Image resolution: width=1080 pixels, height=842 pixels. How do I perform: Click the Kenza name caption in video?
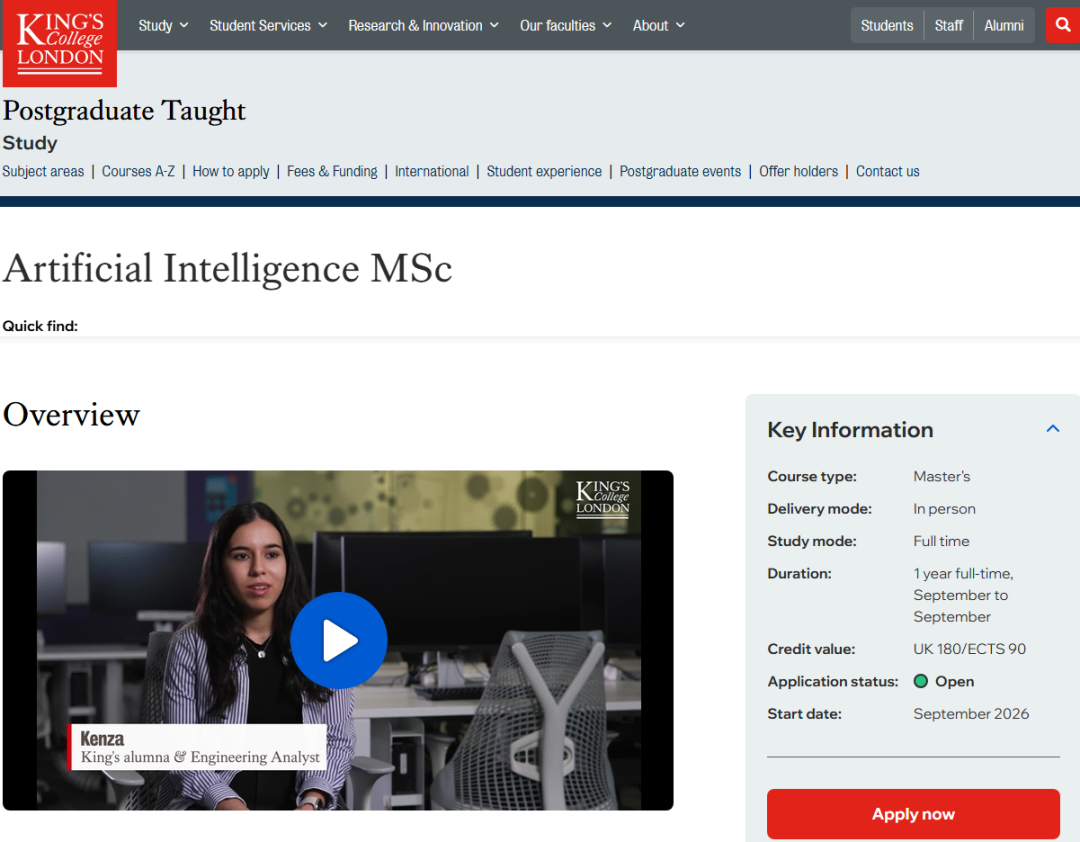(102, 739)
